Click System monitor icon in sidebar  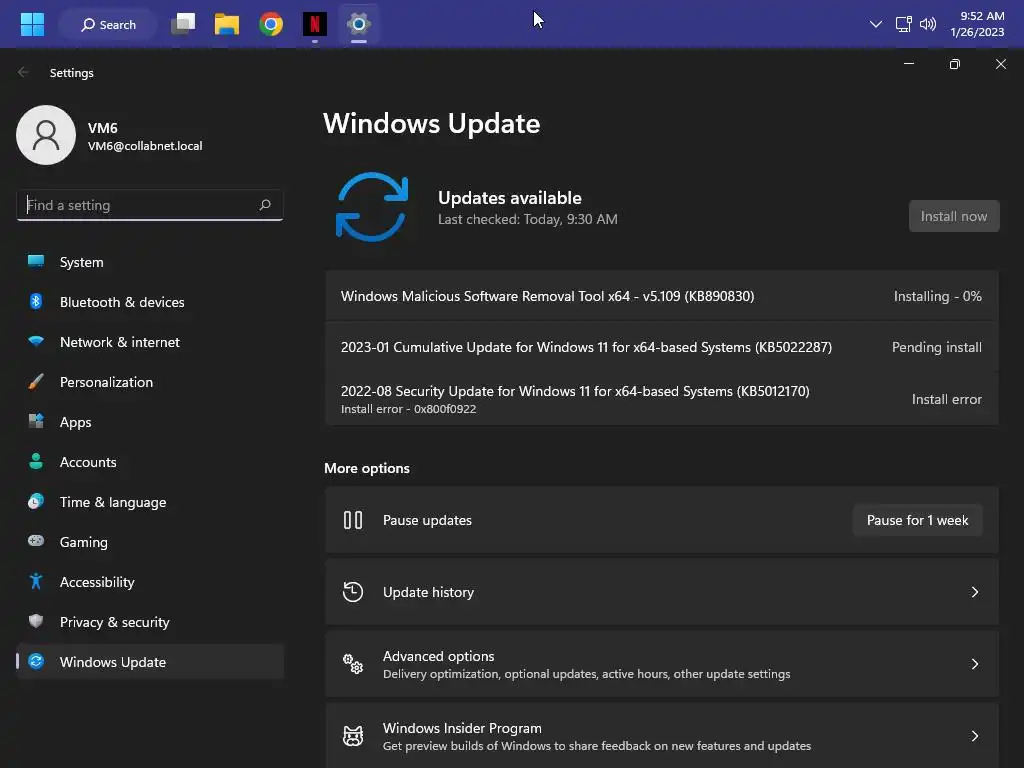[36, 261]
